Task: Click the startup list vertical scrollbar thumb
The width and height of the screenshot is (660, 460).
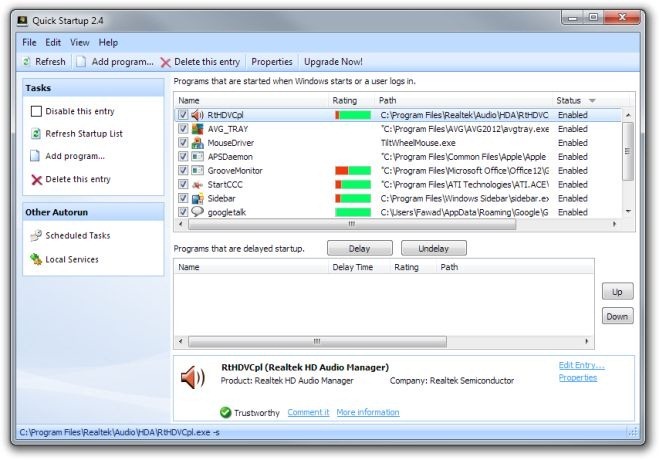Action: pyautogui.click(x=628, y=152)
